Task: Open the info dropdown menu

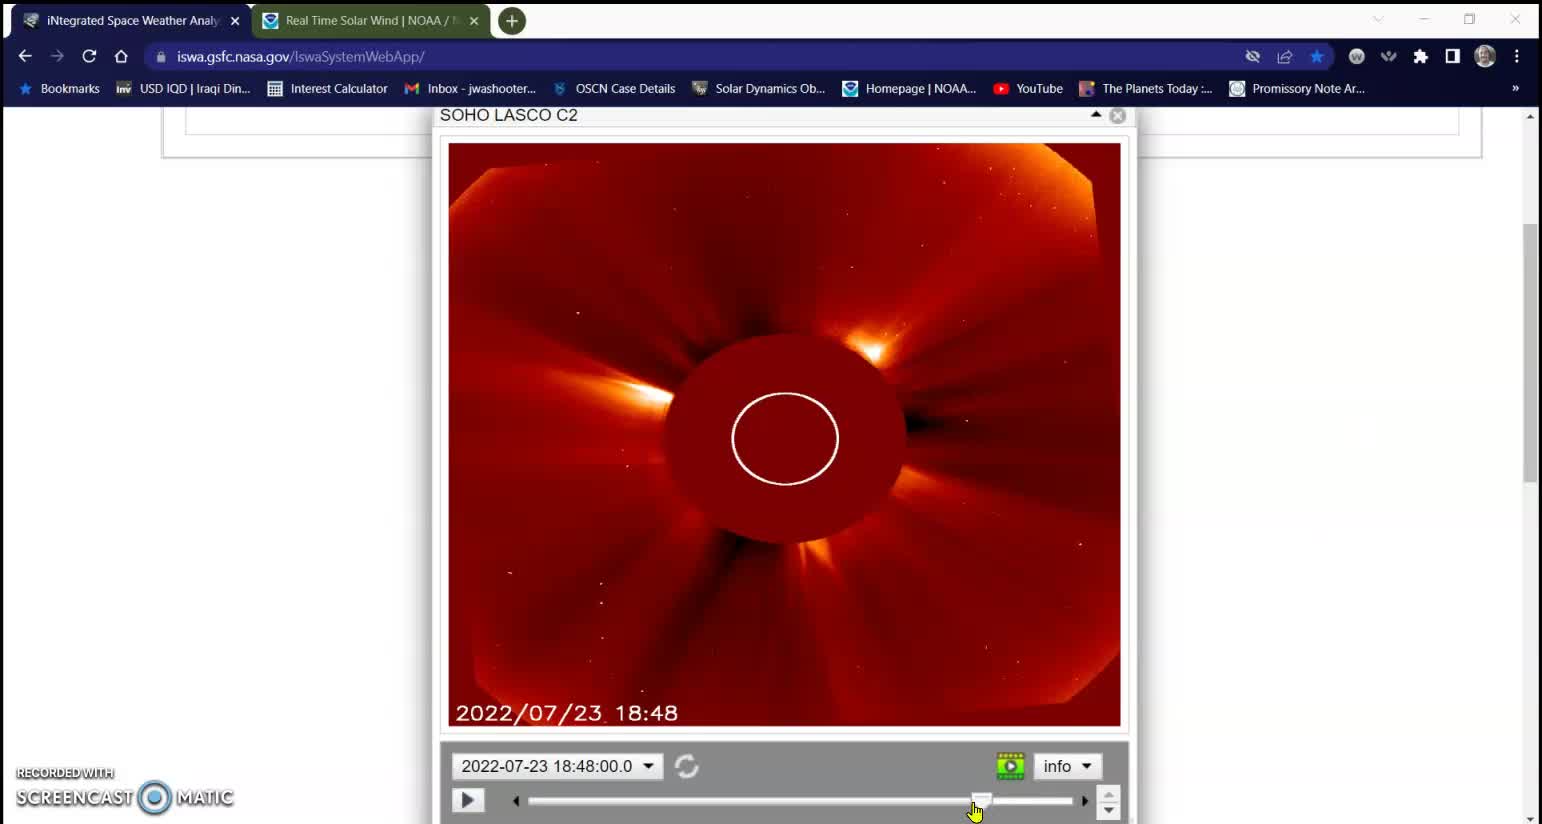Action: tap(1067, 766)
